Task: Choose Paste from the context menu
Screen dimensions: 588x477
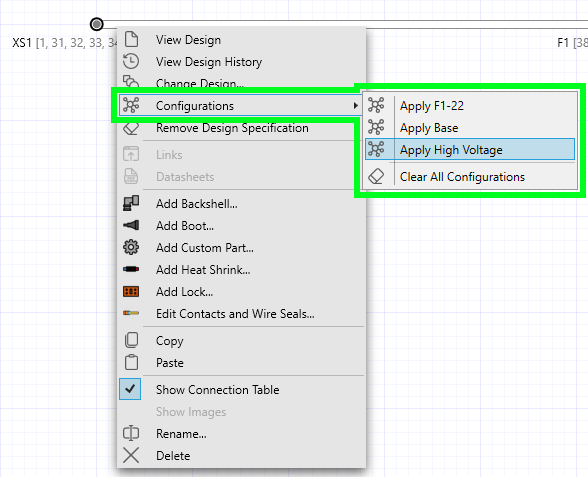Action: (241, 362)
